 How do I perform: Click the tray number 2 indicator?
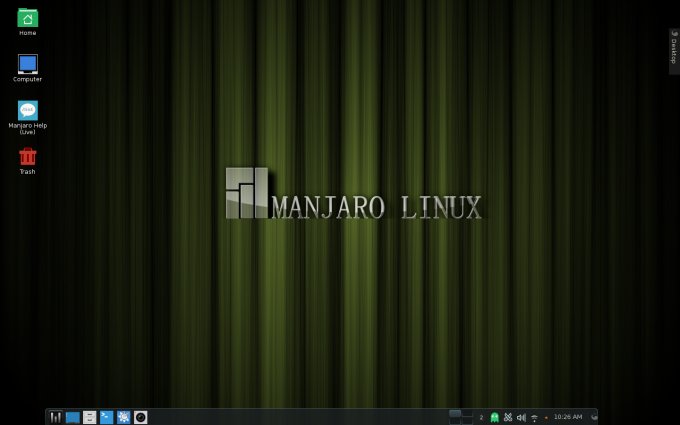[481, 418]
